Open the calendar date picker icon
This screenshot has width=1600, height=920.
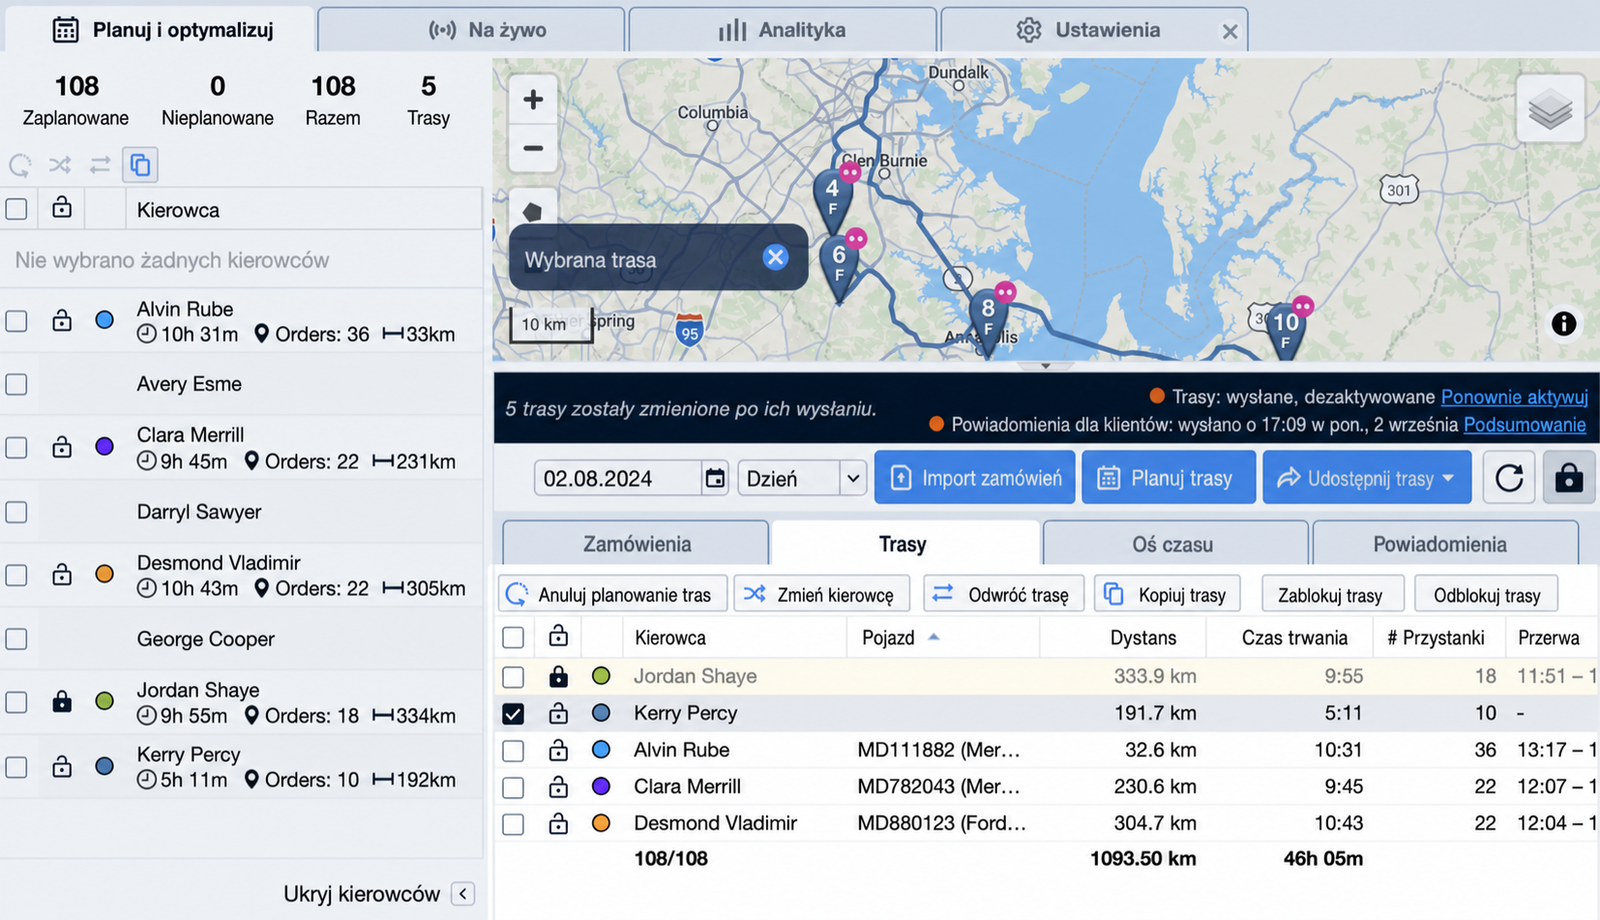click(x=715, y=478)
